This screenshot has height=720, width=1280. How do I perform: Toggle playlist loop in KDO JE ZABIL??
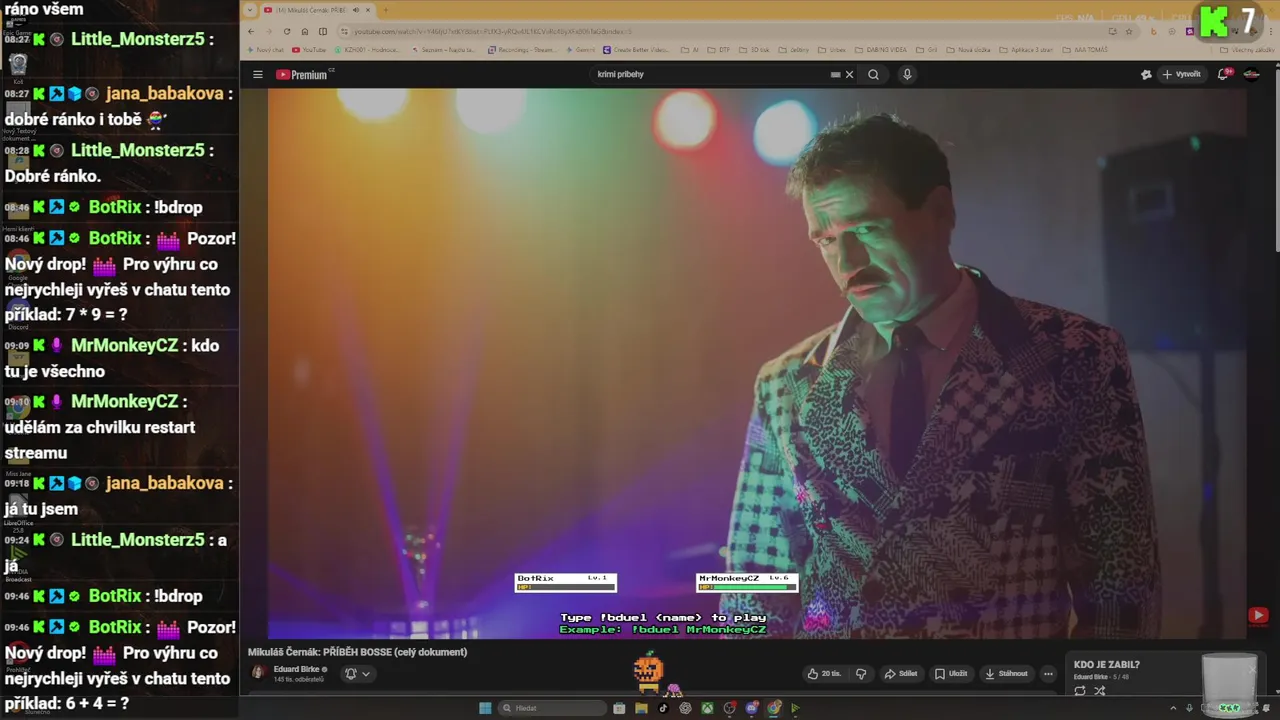click(1080, 690)
